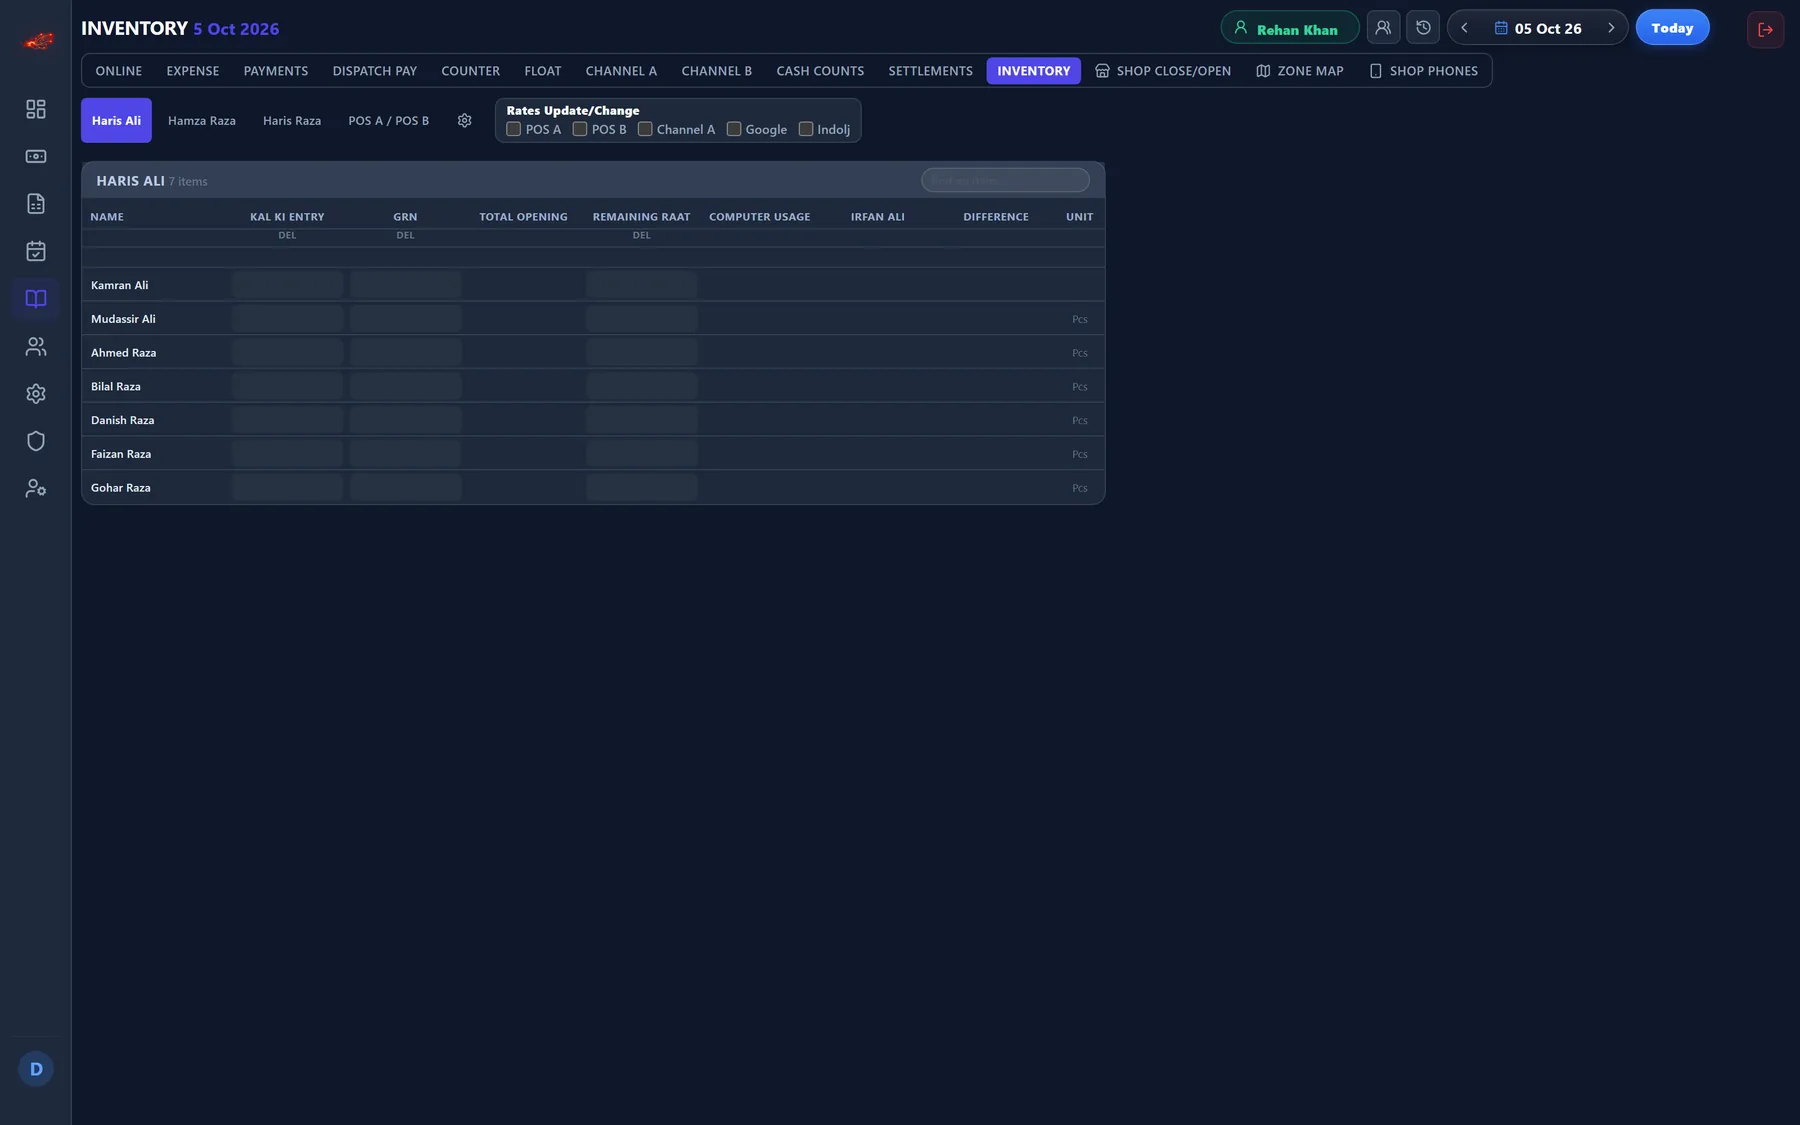The width and height of the screenshot is (1800, 1125).
Task: Switch to the EXPENSE tab
Action: pyautogui.click(x=193, y=71)
